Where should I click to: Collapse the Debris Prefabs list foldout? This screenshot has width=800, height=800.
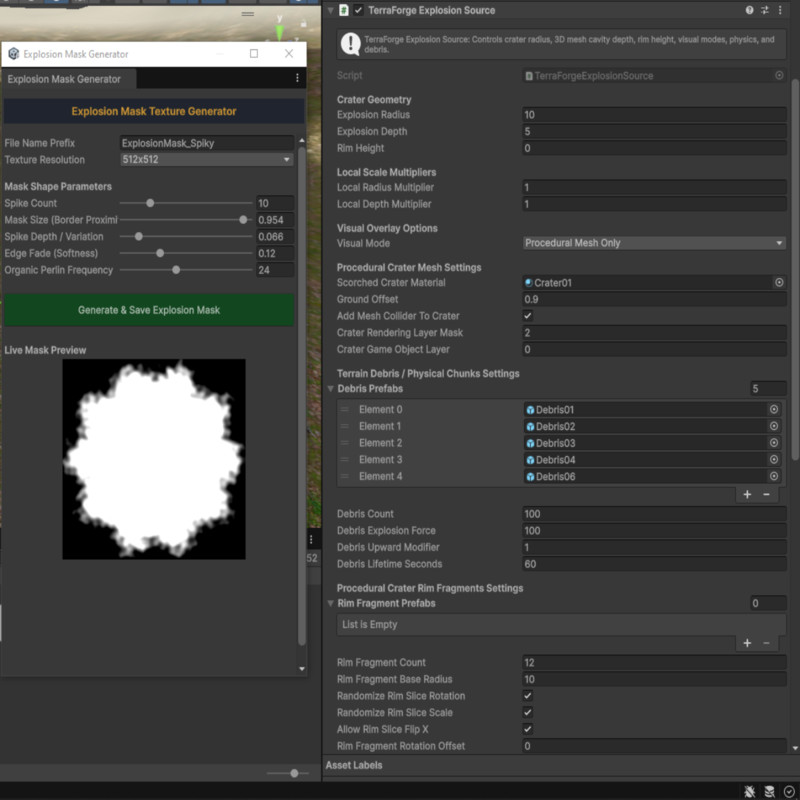point(330,389)
